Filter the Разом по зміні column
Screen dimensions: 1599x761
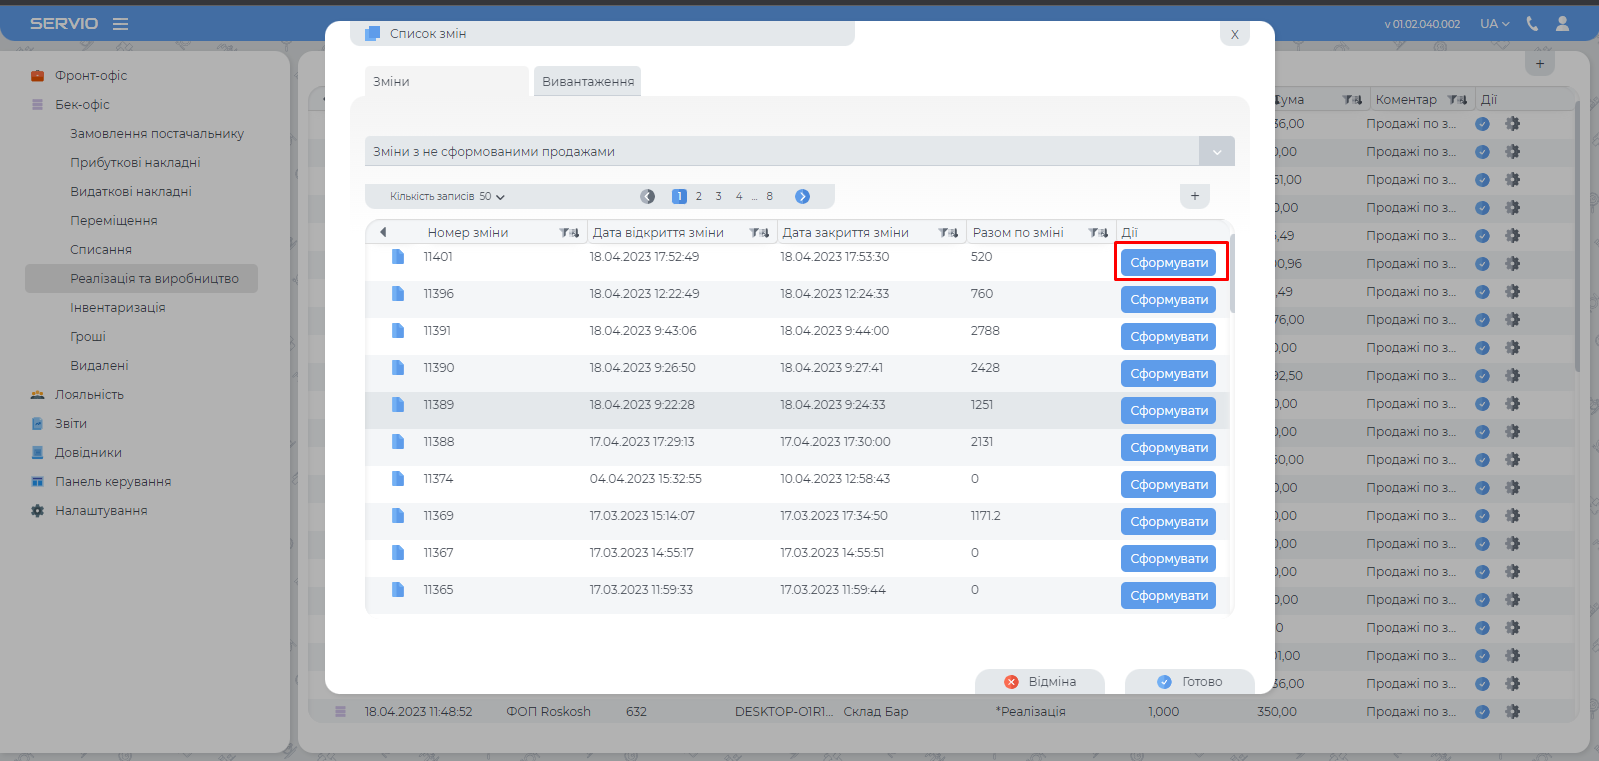(x=1098, y=233)
